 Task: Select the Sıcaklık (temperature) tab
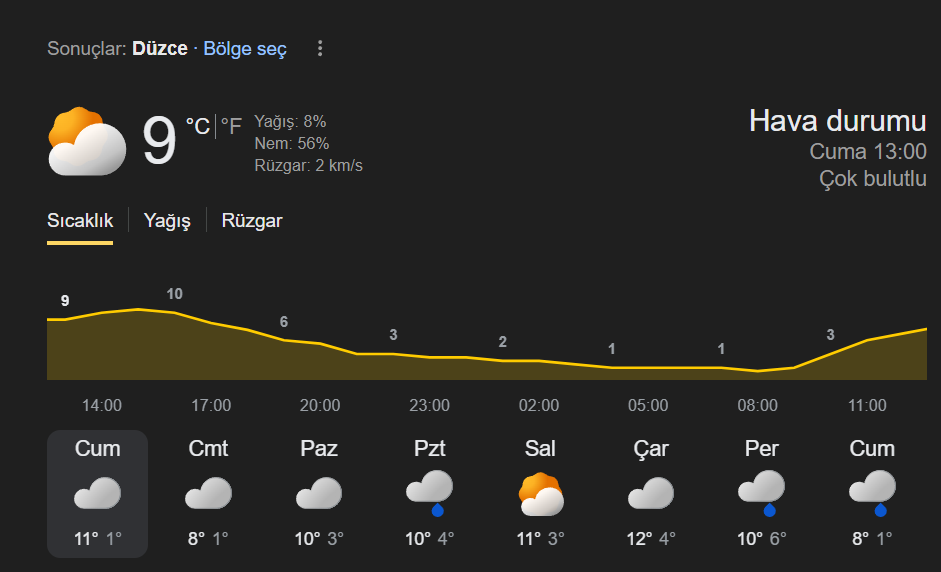tap(80, 221)
